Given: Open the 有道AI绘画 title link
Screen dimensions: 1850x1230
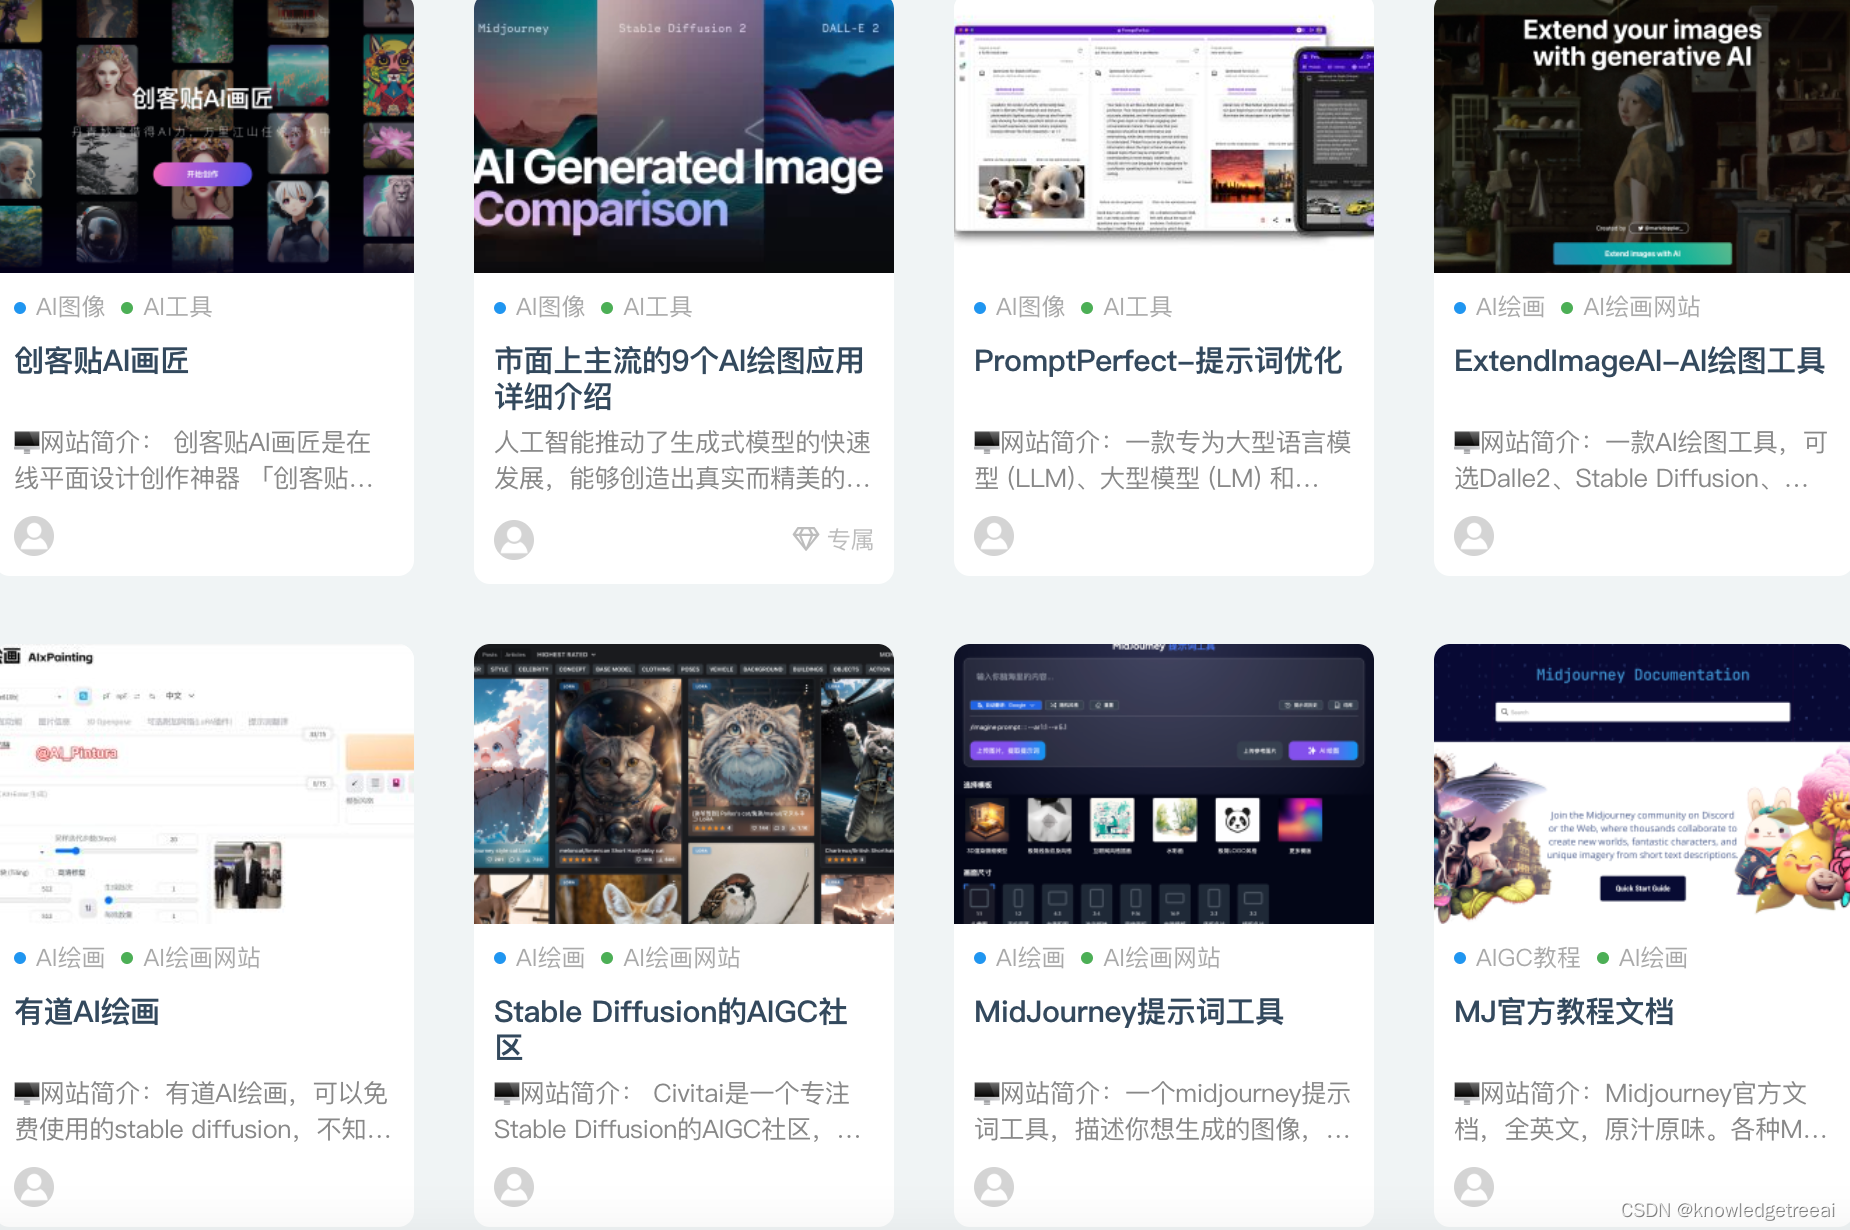Looking at the screenshot, I should [87, 1012].
